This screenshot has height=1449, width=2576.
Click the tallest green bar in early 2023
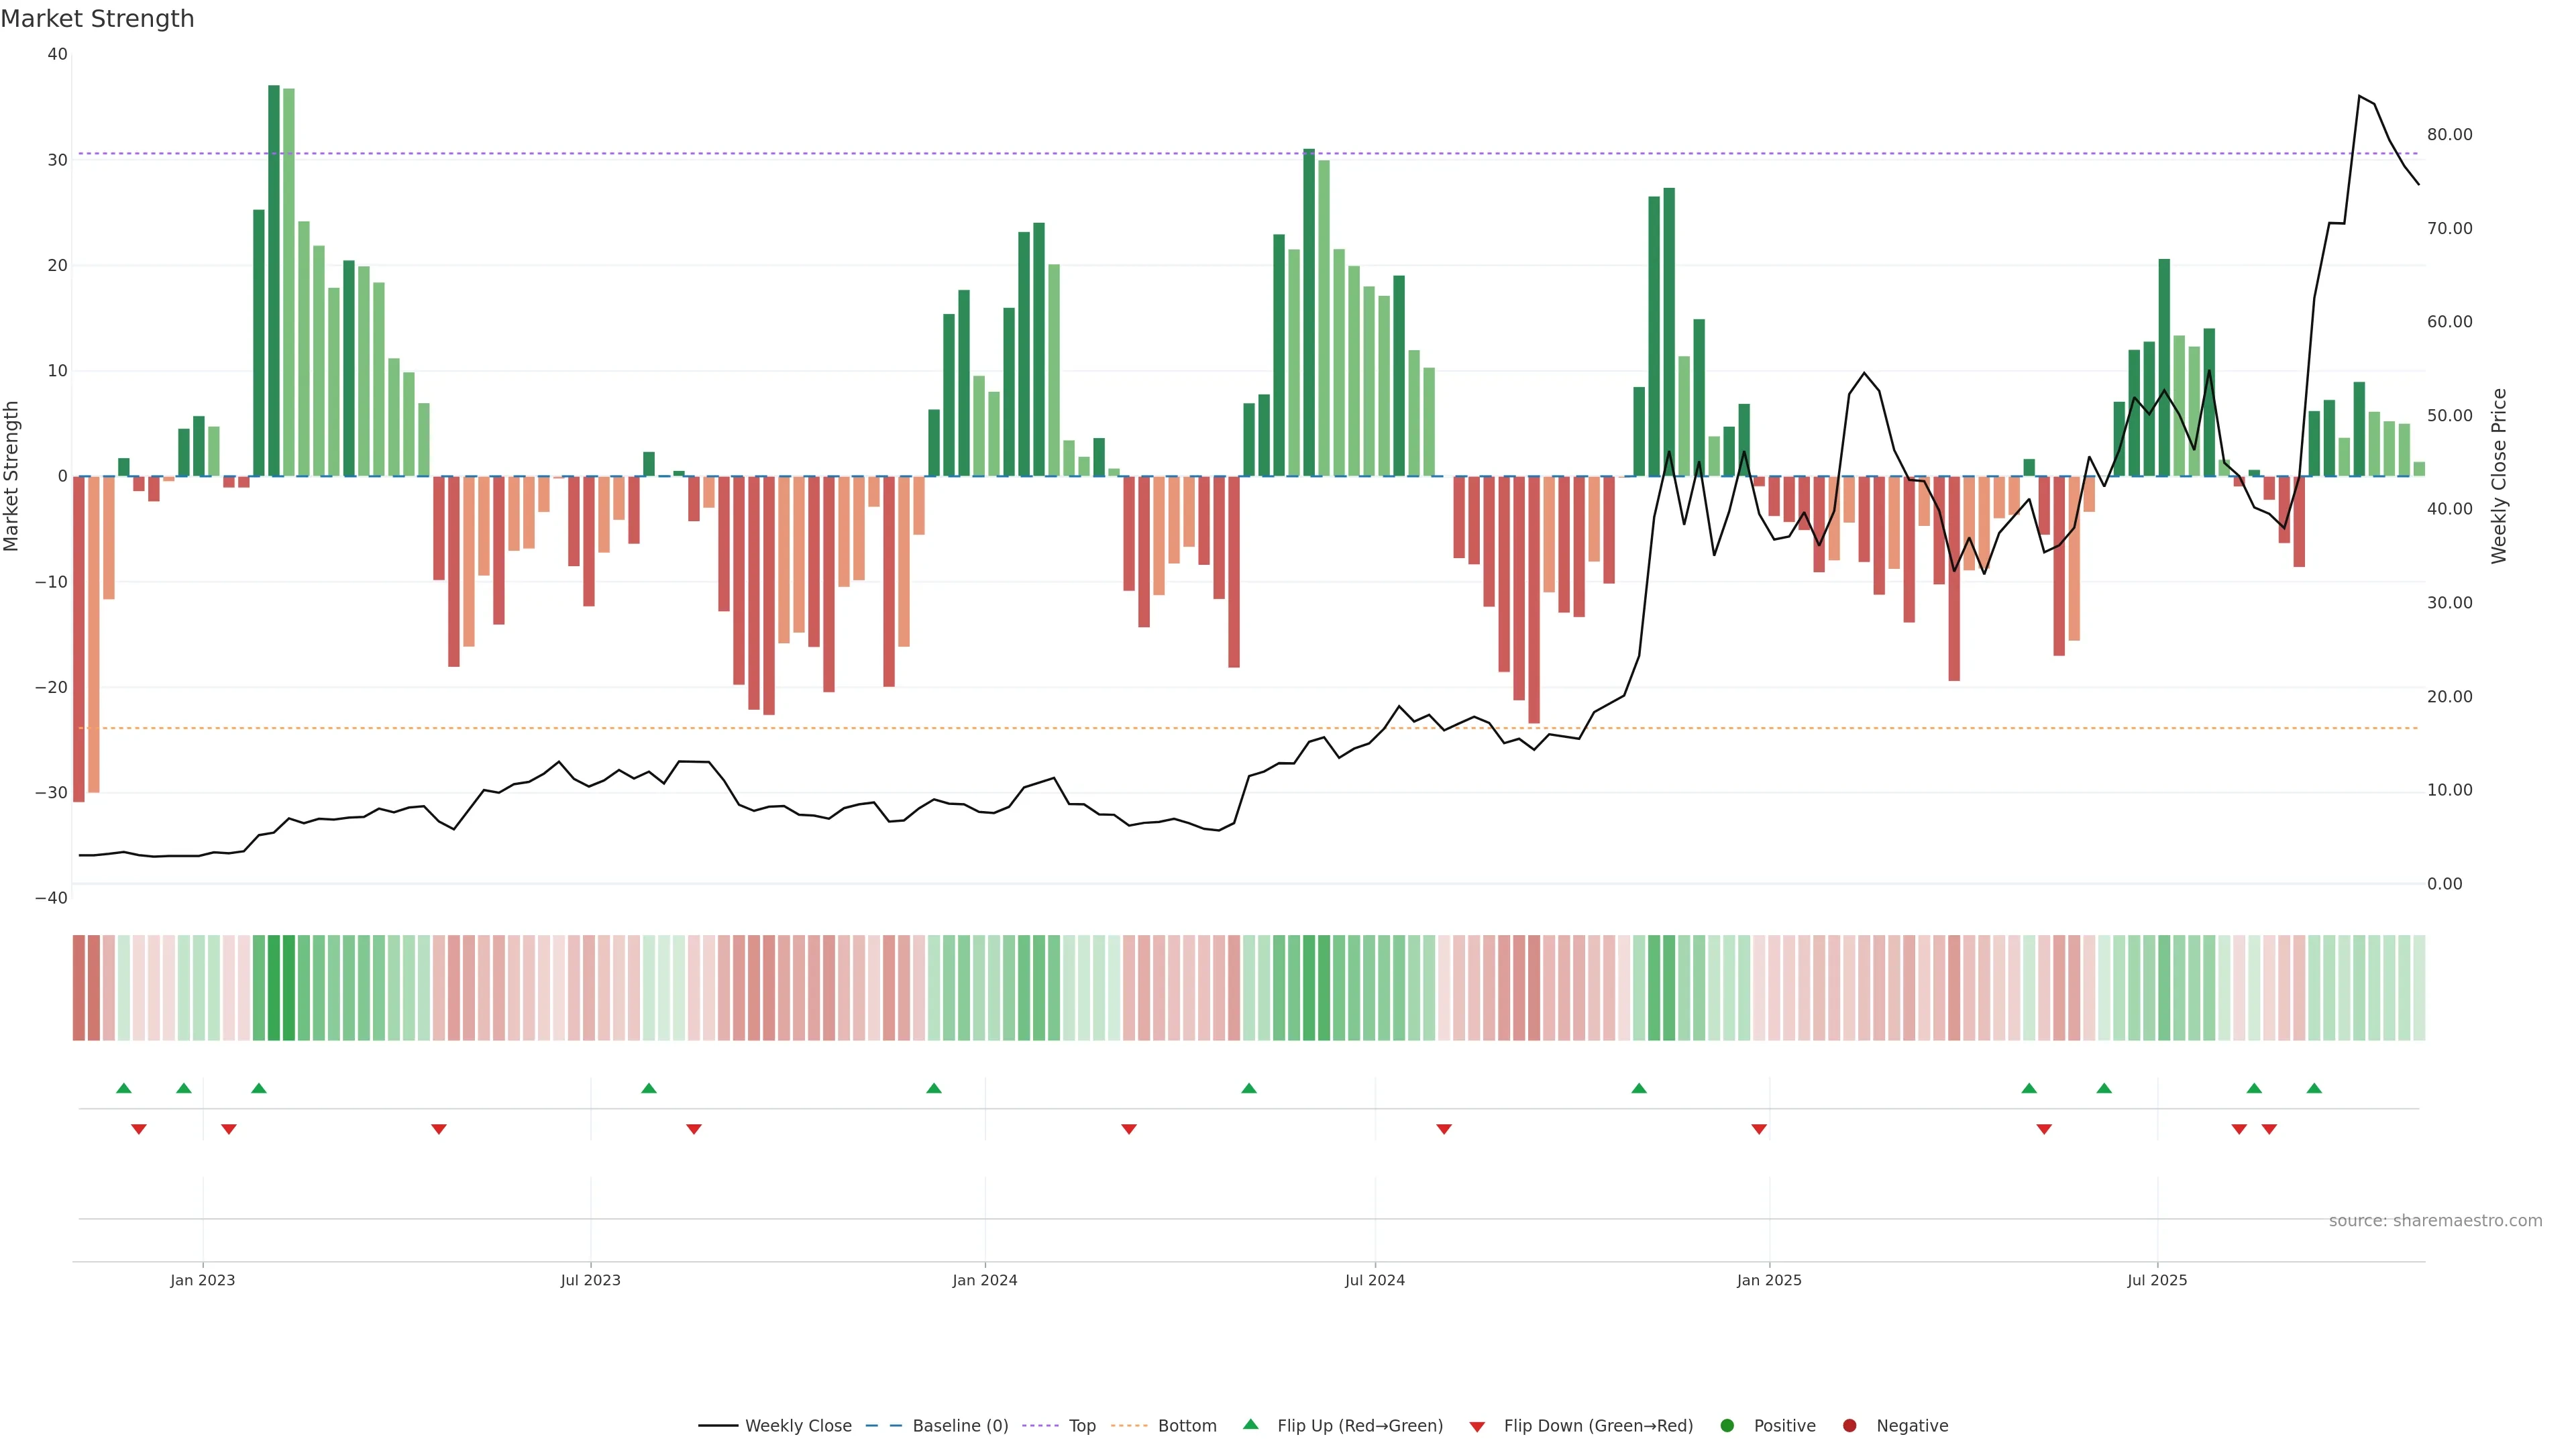pos(274,280)
